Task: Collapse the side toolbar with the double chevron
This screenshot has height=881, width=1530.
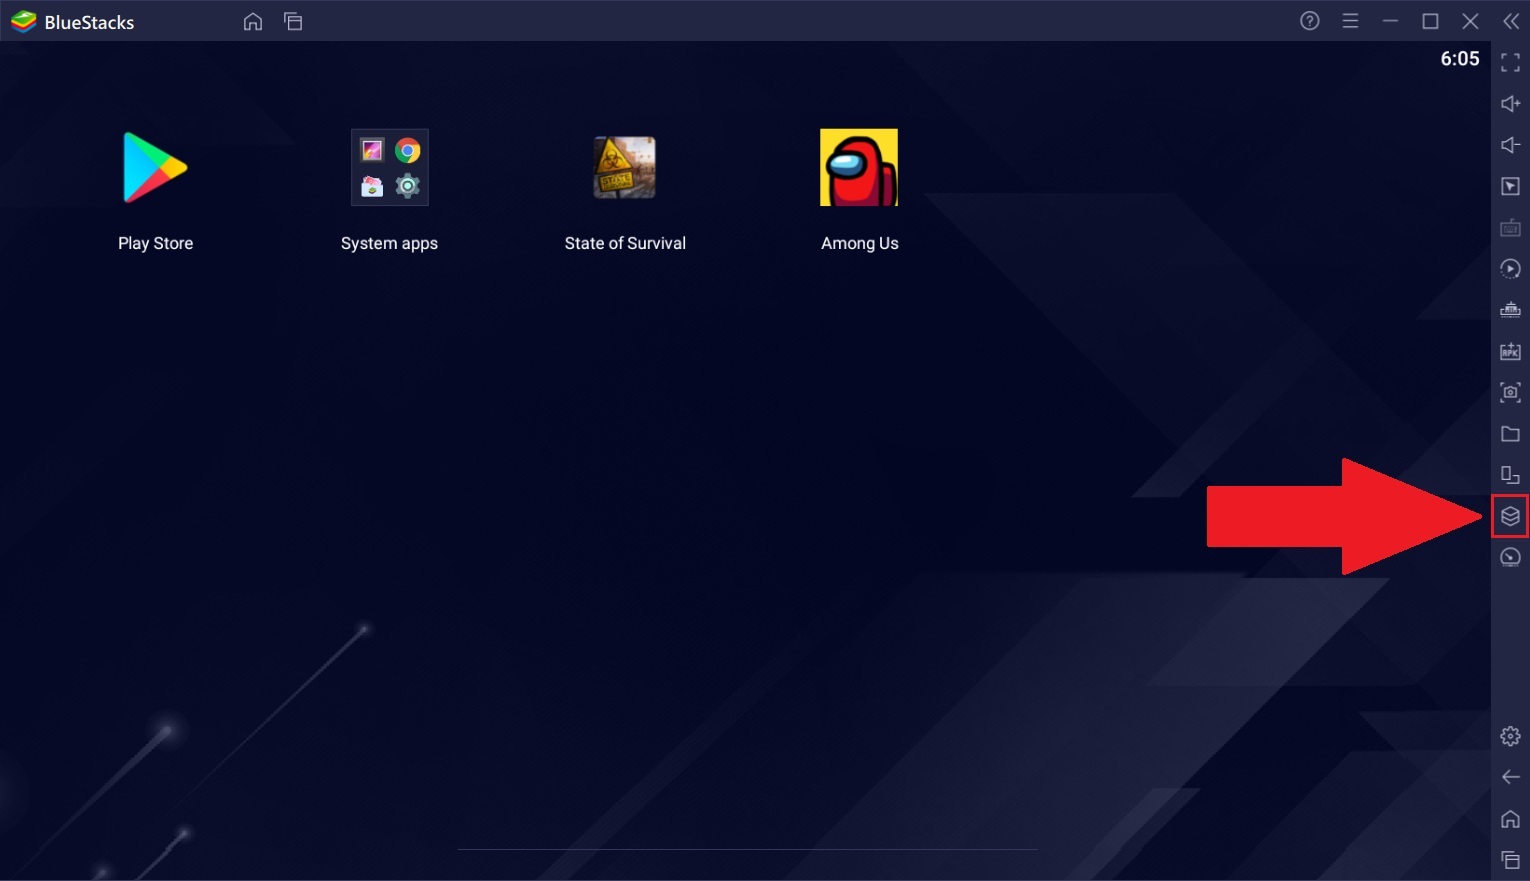Action: (1511, 21)
